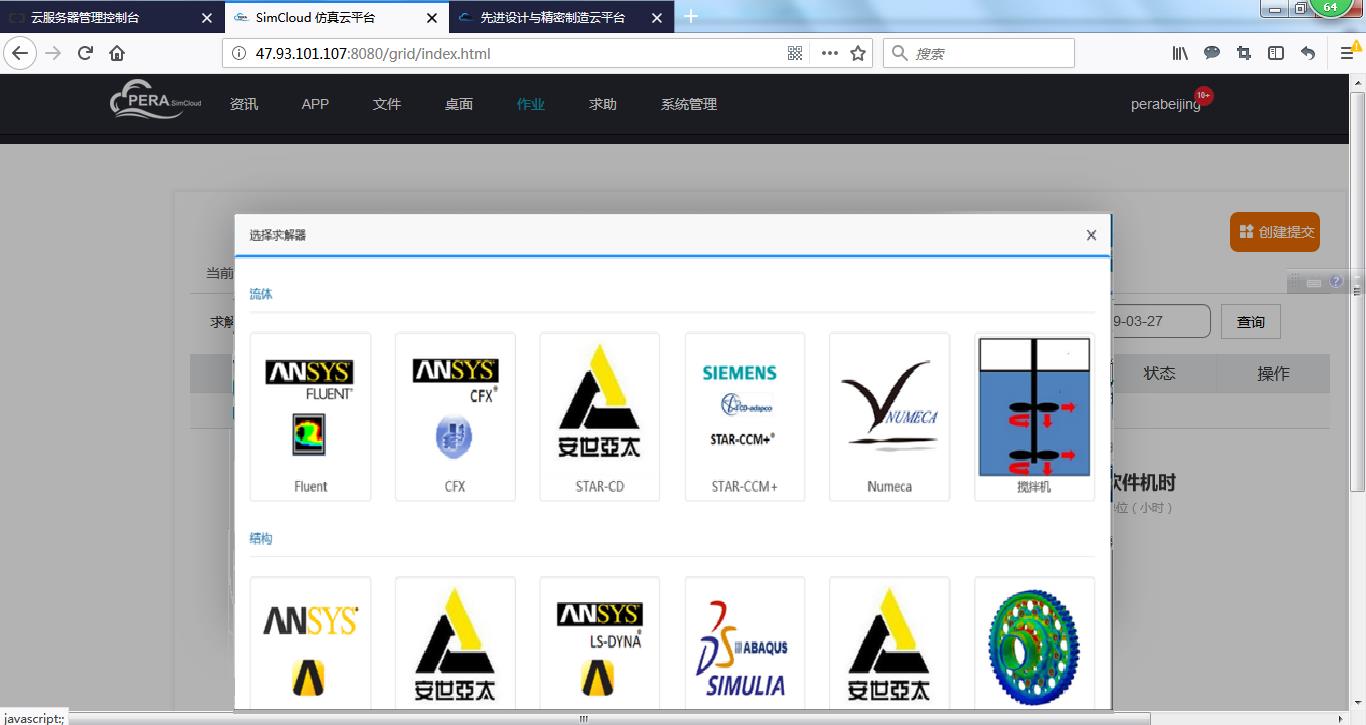This screenshot has width=1366, height=725.
Task: Click the date input field ending 03-27
Action: [x=1160, y=322]
